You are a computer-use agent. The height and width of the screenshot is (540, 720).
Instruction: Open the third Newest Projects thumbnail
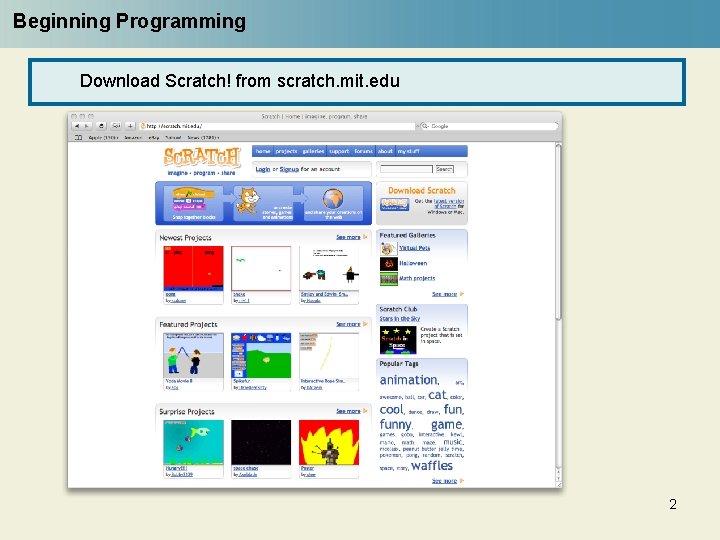(329, 268)
